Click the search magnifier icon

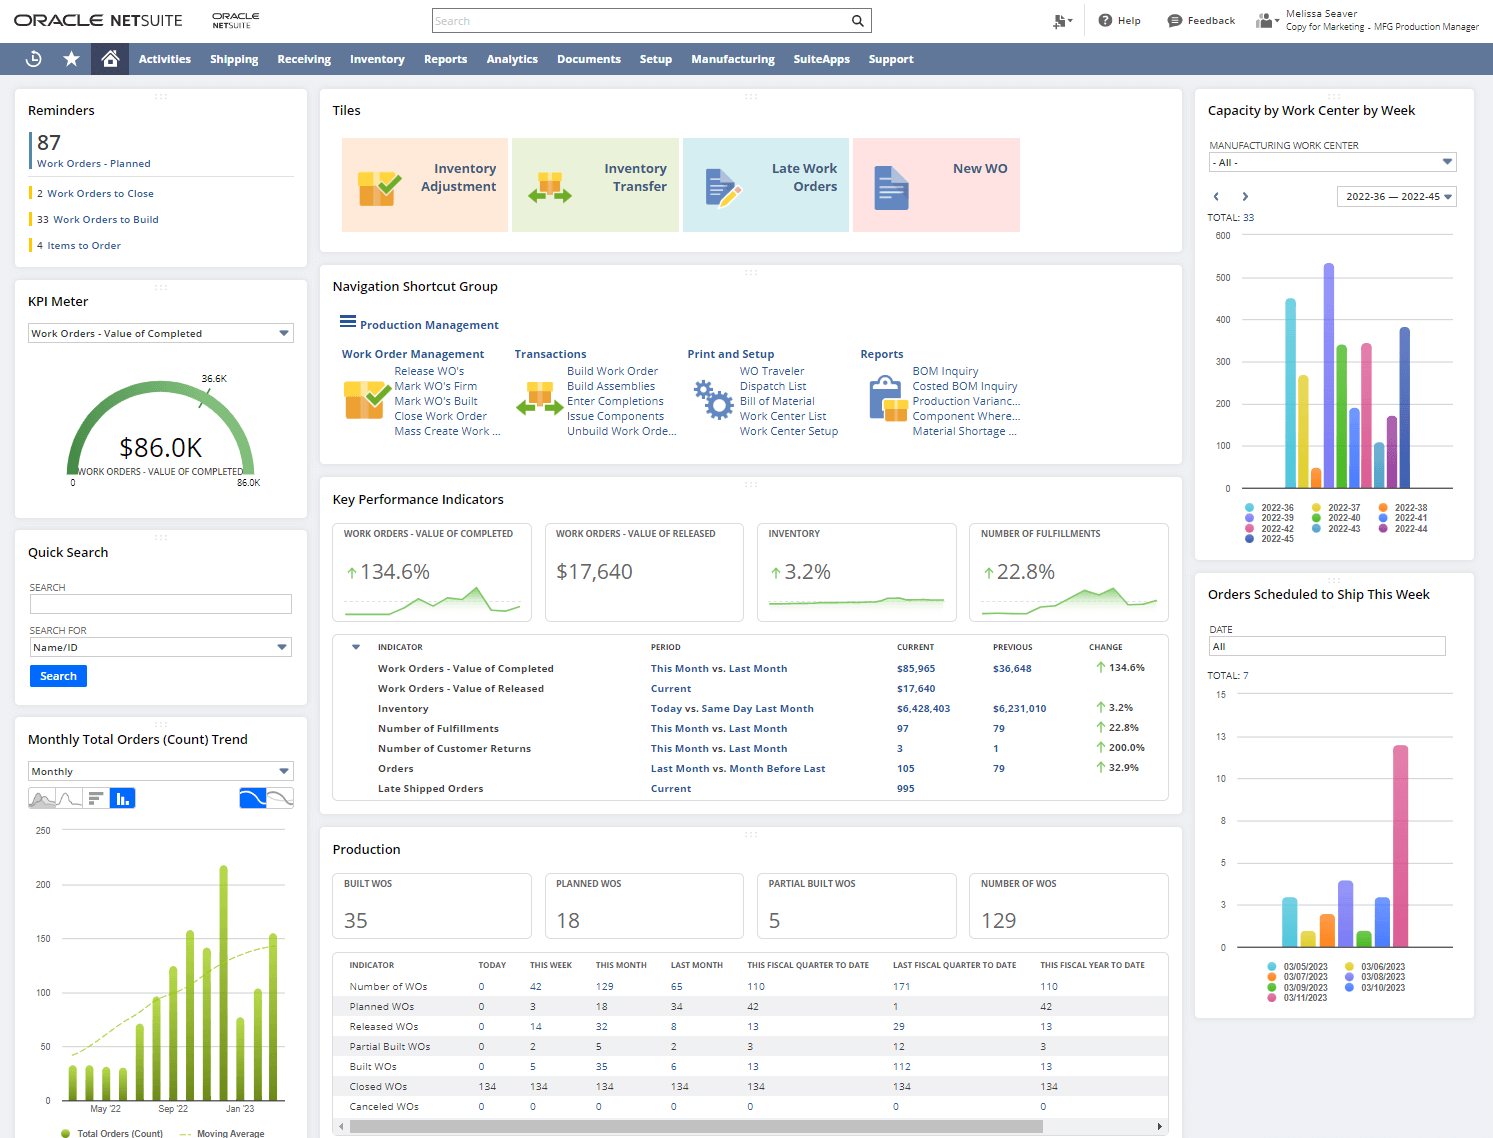coord(857,21)
